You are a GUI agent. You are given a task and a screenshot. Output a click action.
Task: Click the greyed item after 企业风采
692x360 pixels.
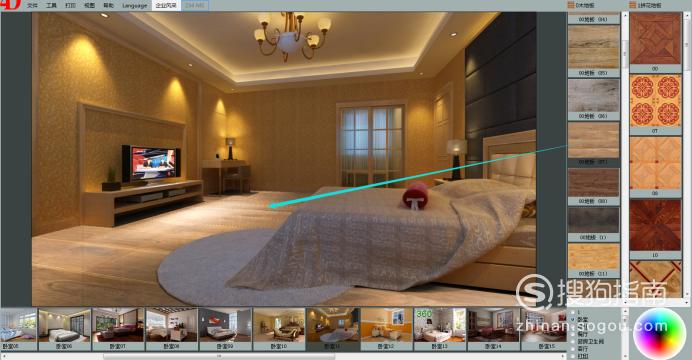click(195, 5)
